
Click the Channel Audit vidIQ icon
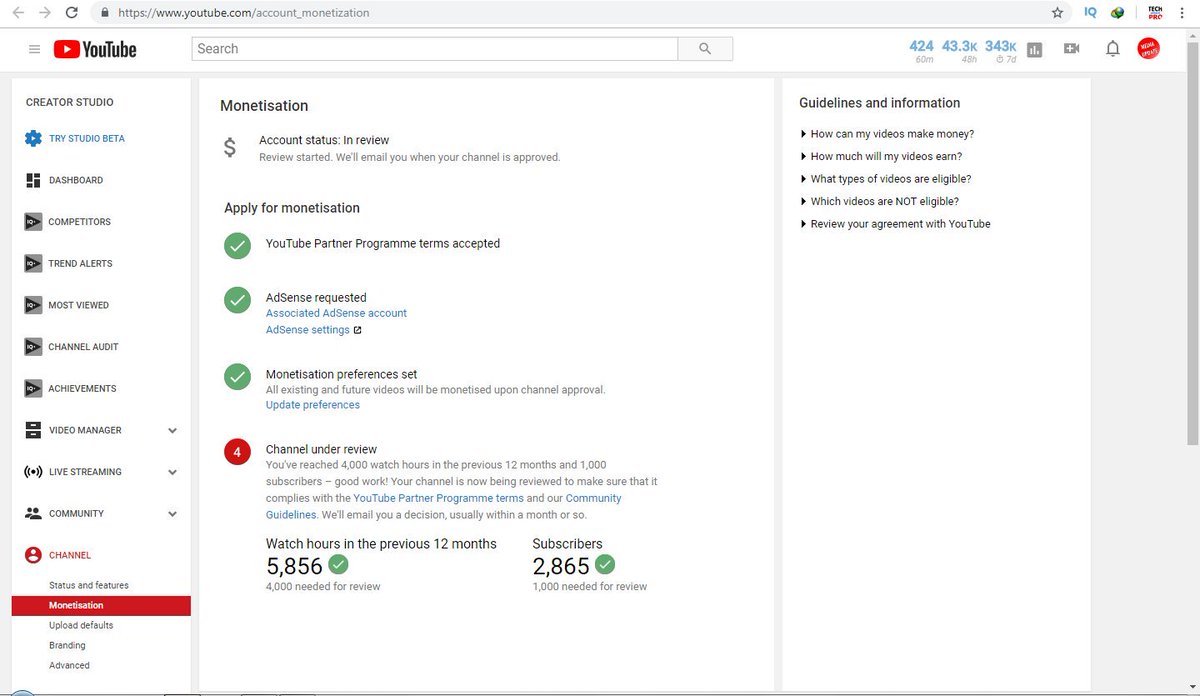click(x=33, y=347)
